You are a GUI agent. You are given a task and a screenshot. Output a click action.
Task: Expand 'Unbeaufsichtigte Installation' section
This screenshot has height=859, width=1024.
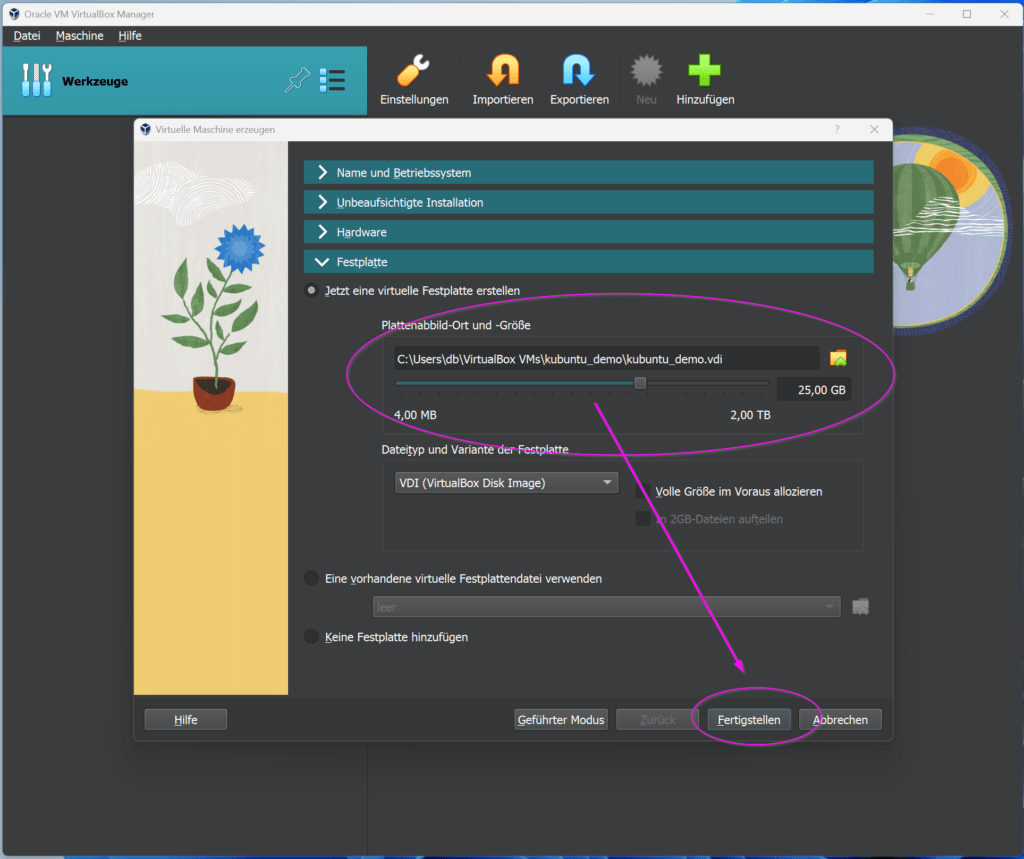tap(588, 203)
